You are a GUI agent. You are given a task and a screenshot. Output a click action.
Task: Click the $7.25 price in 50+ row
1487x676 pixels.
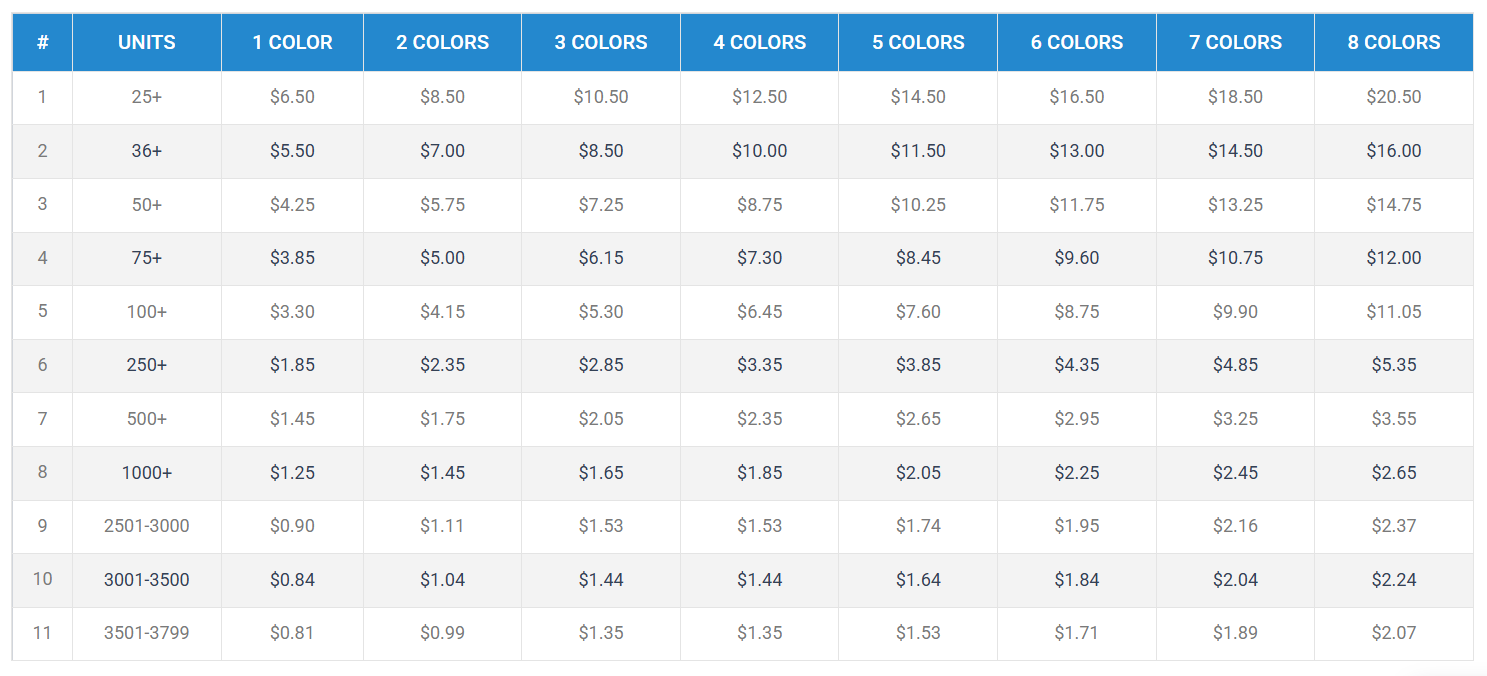click(600, 205)
